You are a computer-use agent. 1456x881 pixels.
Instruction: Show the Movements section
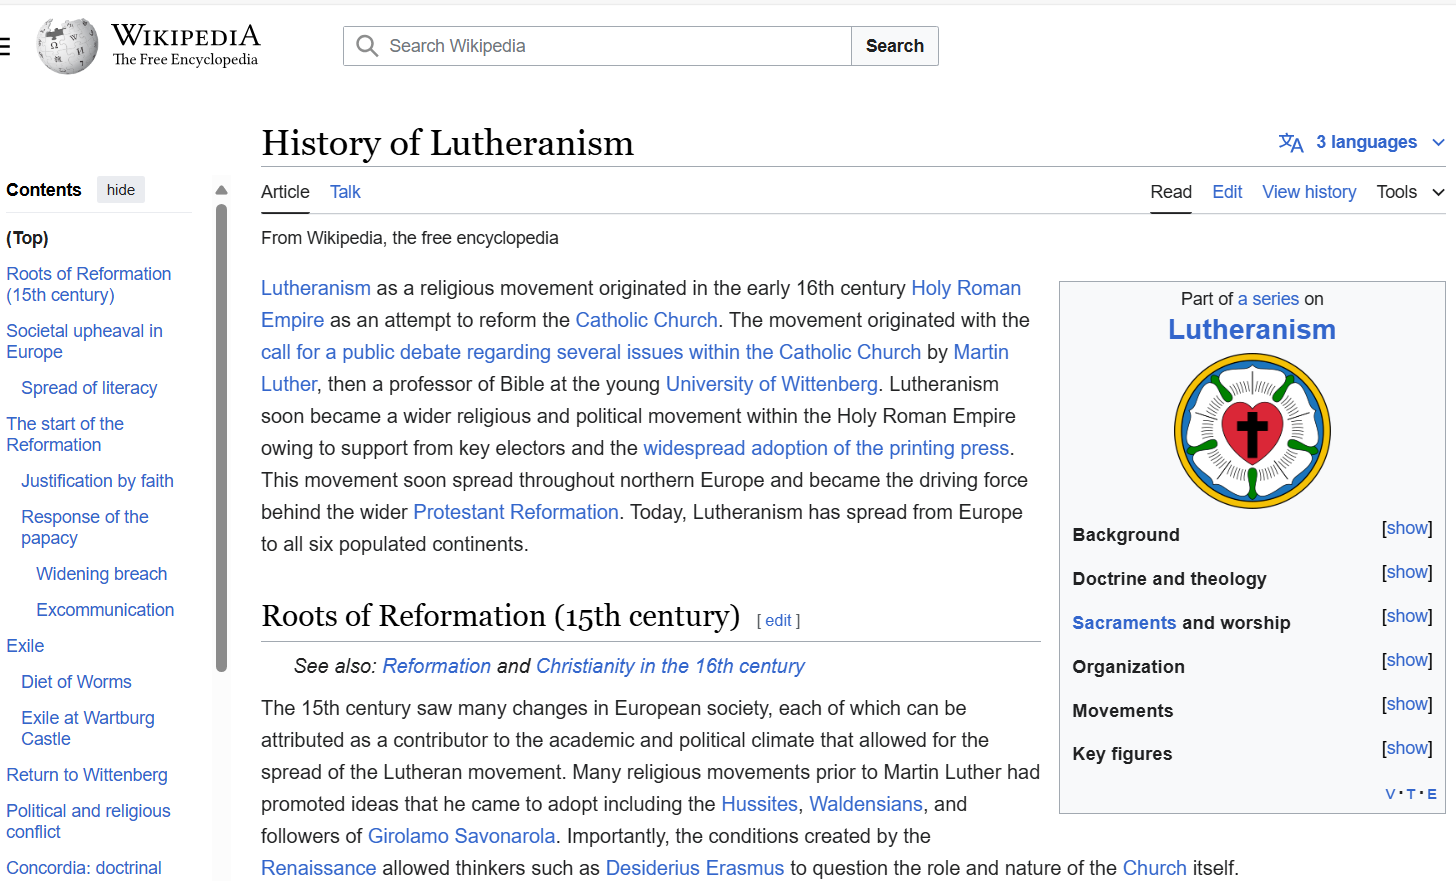click(1407, 704)
